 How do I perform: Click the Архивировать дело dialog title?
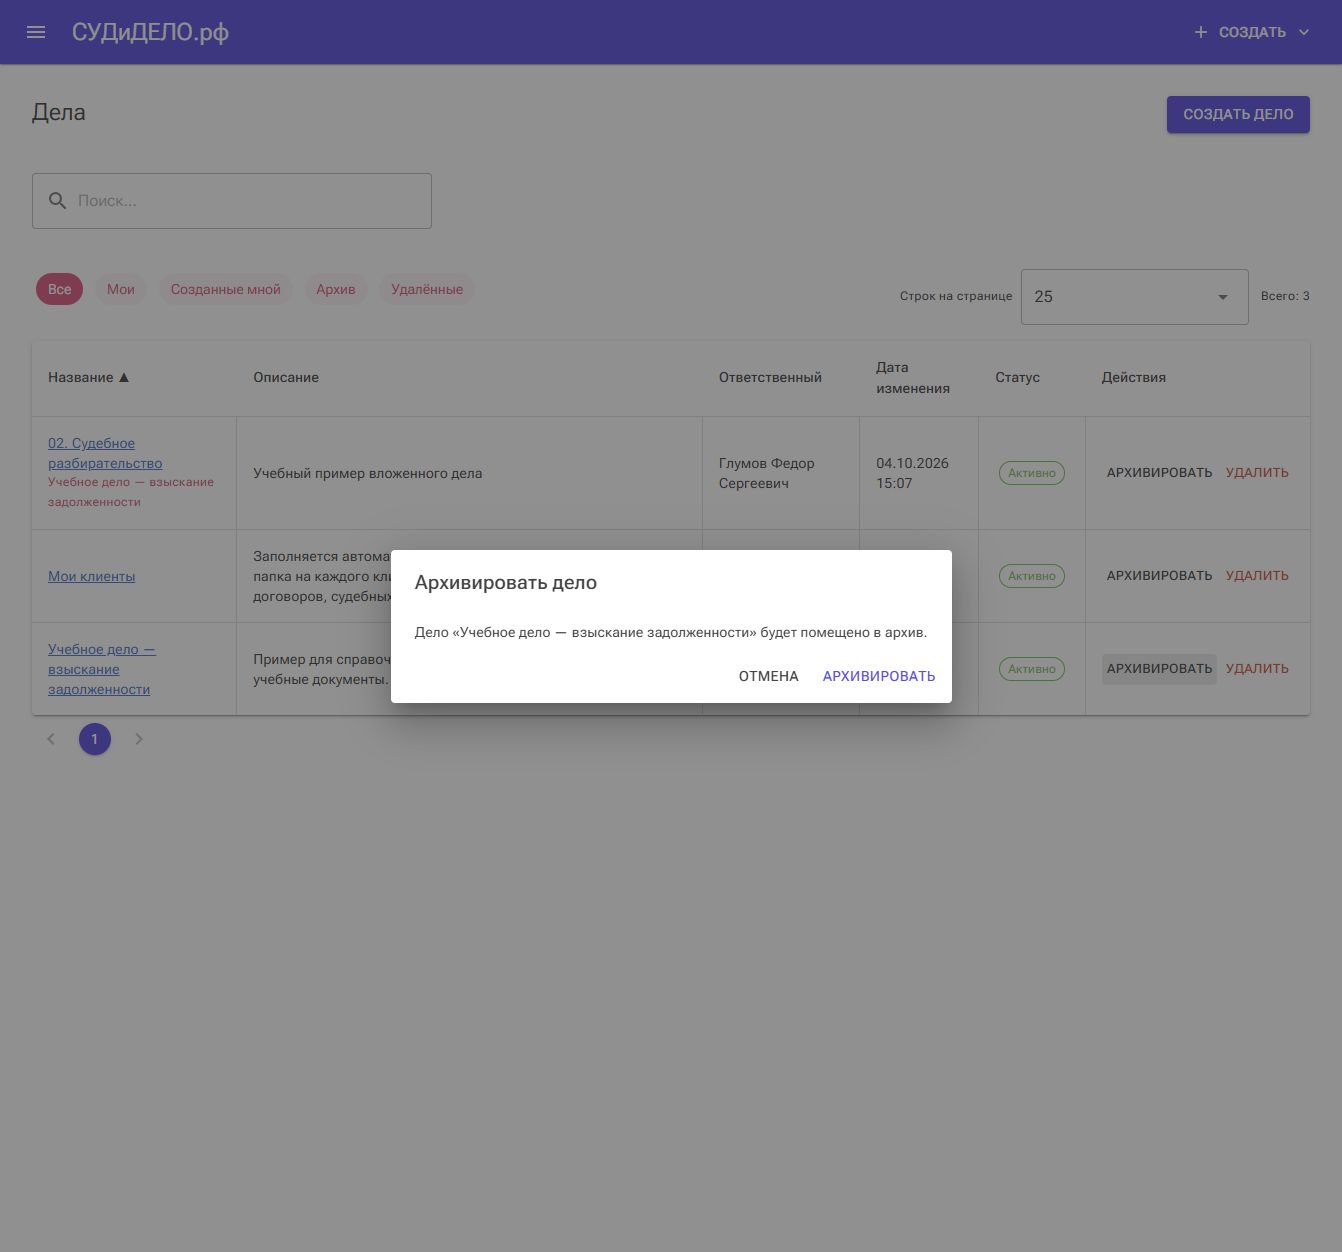pyautogui.click(x=506, y=583)
